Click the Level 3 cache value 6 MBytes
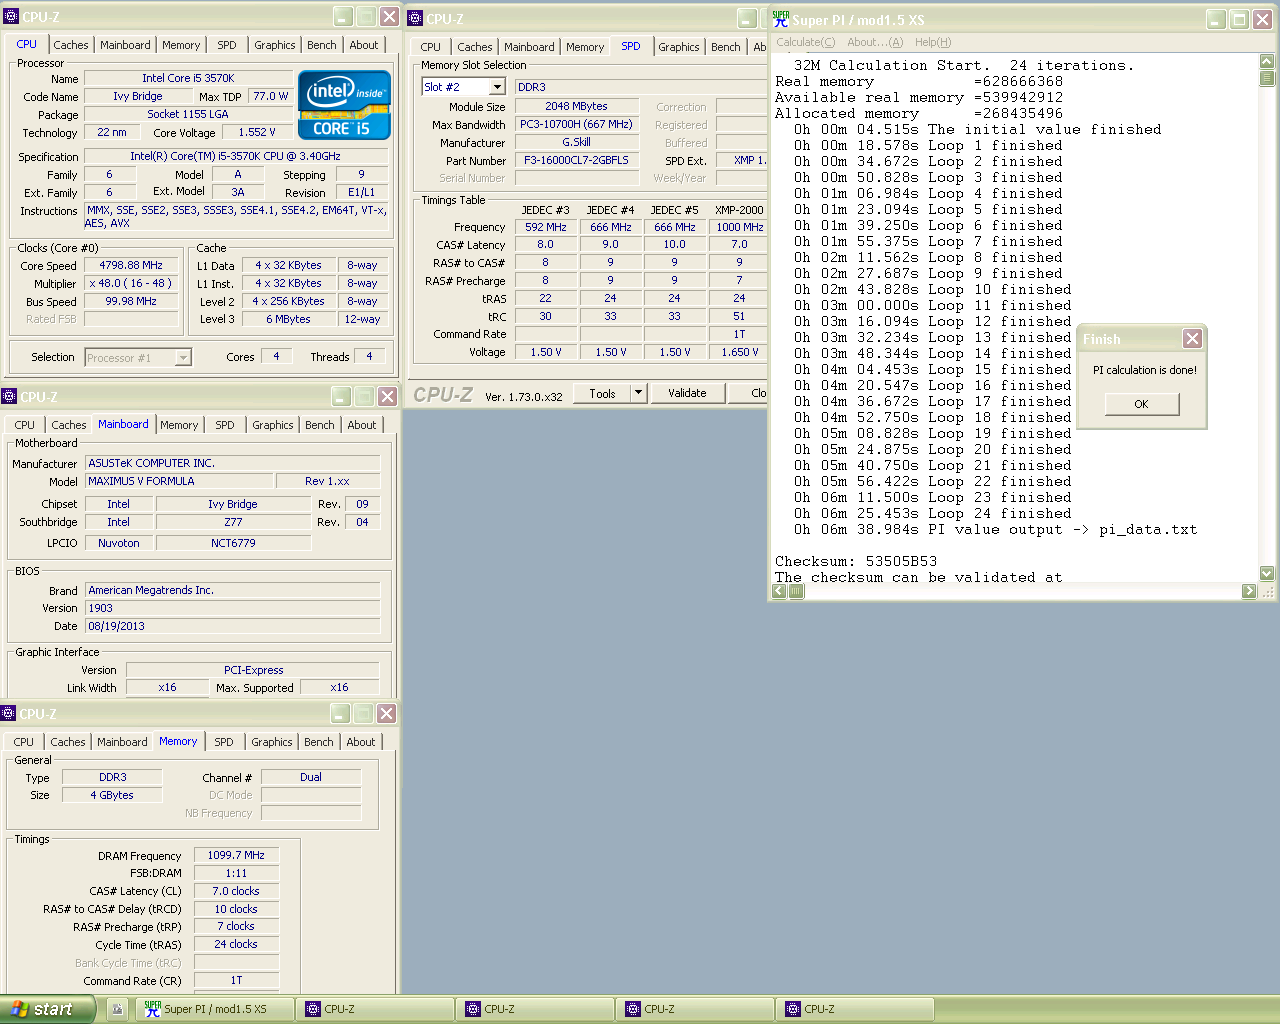1280x1024 pixels. pos(288,319)
